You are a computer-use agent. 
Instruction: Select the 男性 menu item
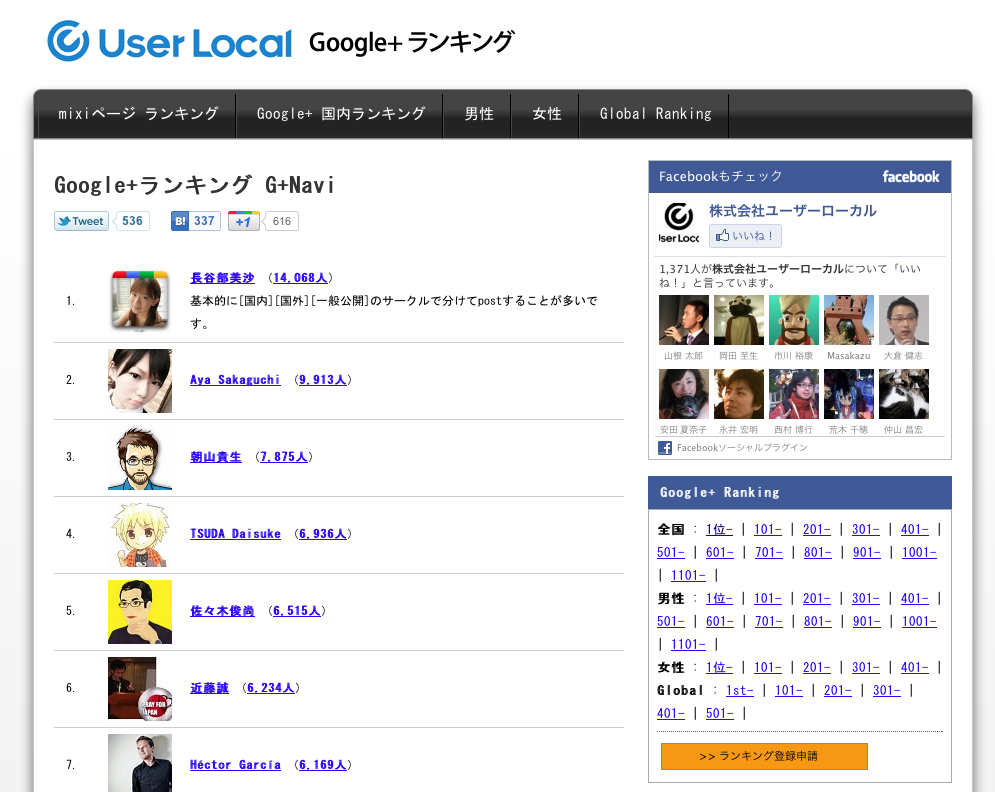(x=478, y=114)
